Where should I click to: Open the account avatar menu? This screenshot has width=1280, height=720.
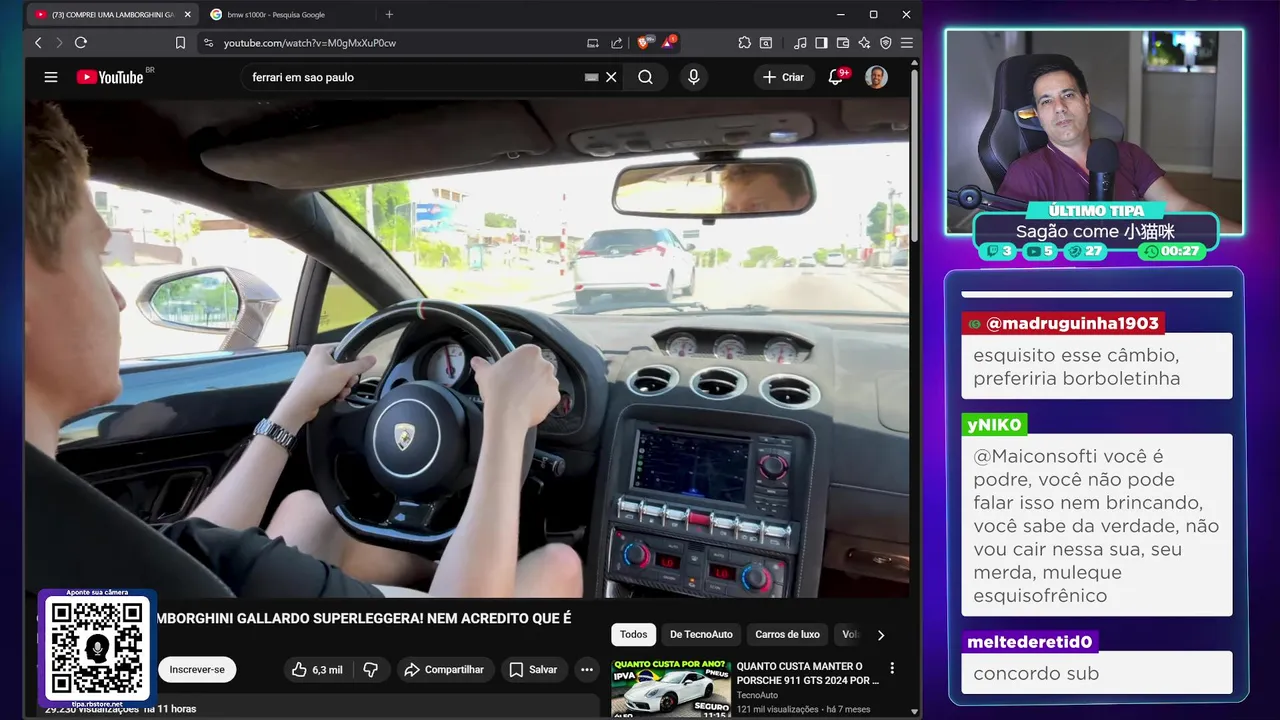(x=876, y=77)
